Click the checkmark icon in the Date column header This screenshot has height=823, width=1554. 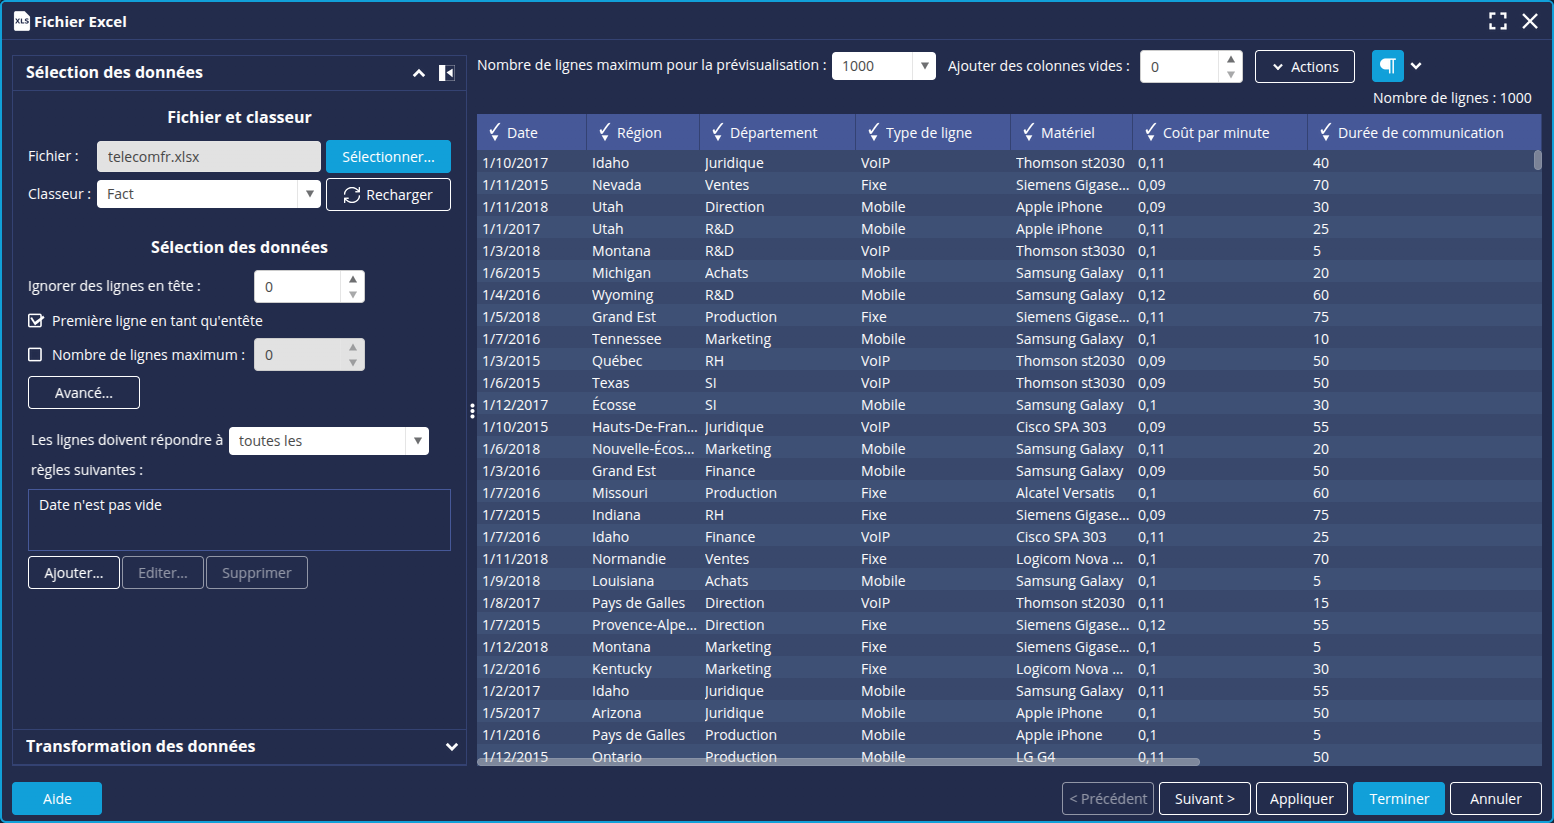[x=494, y=132]
